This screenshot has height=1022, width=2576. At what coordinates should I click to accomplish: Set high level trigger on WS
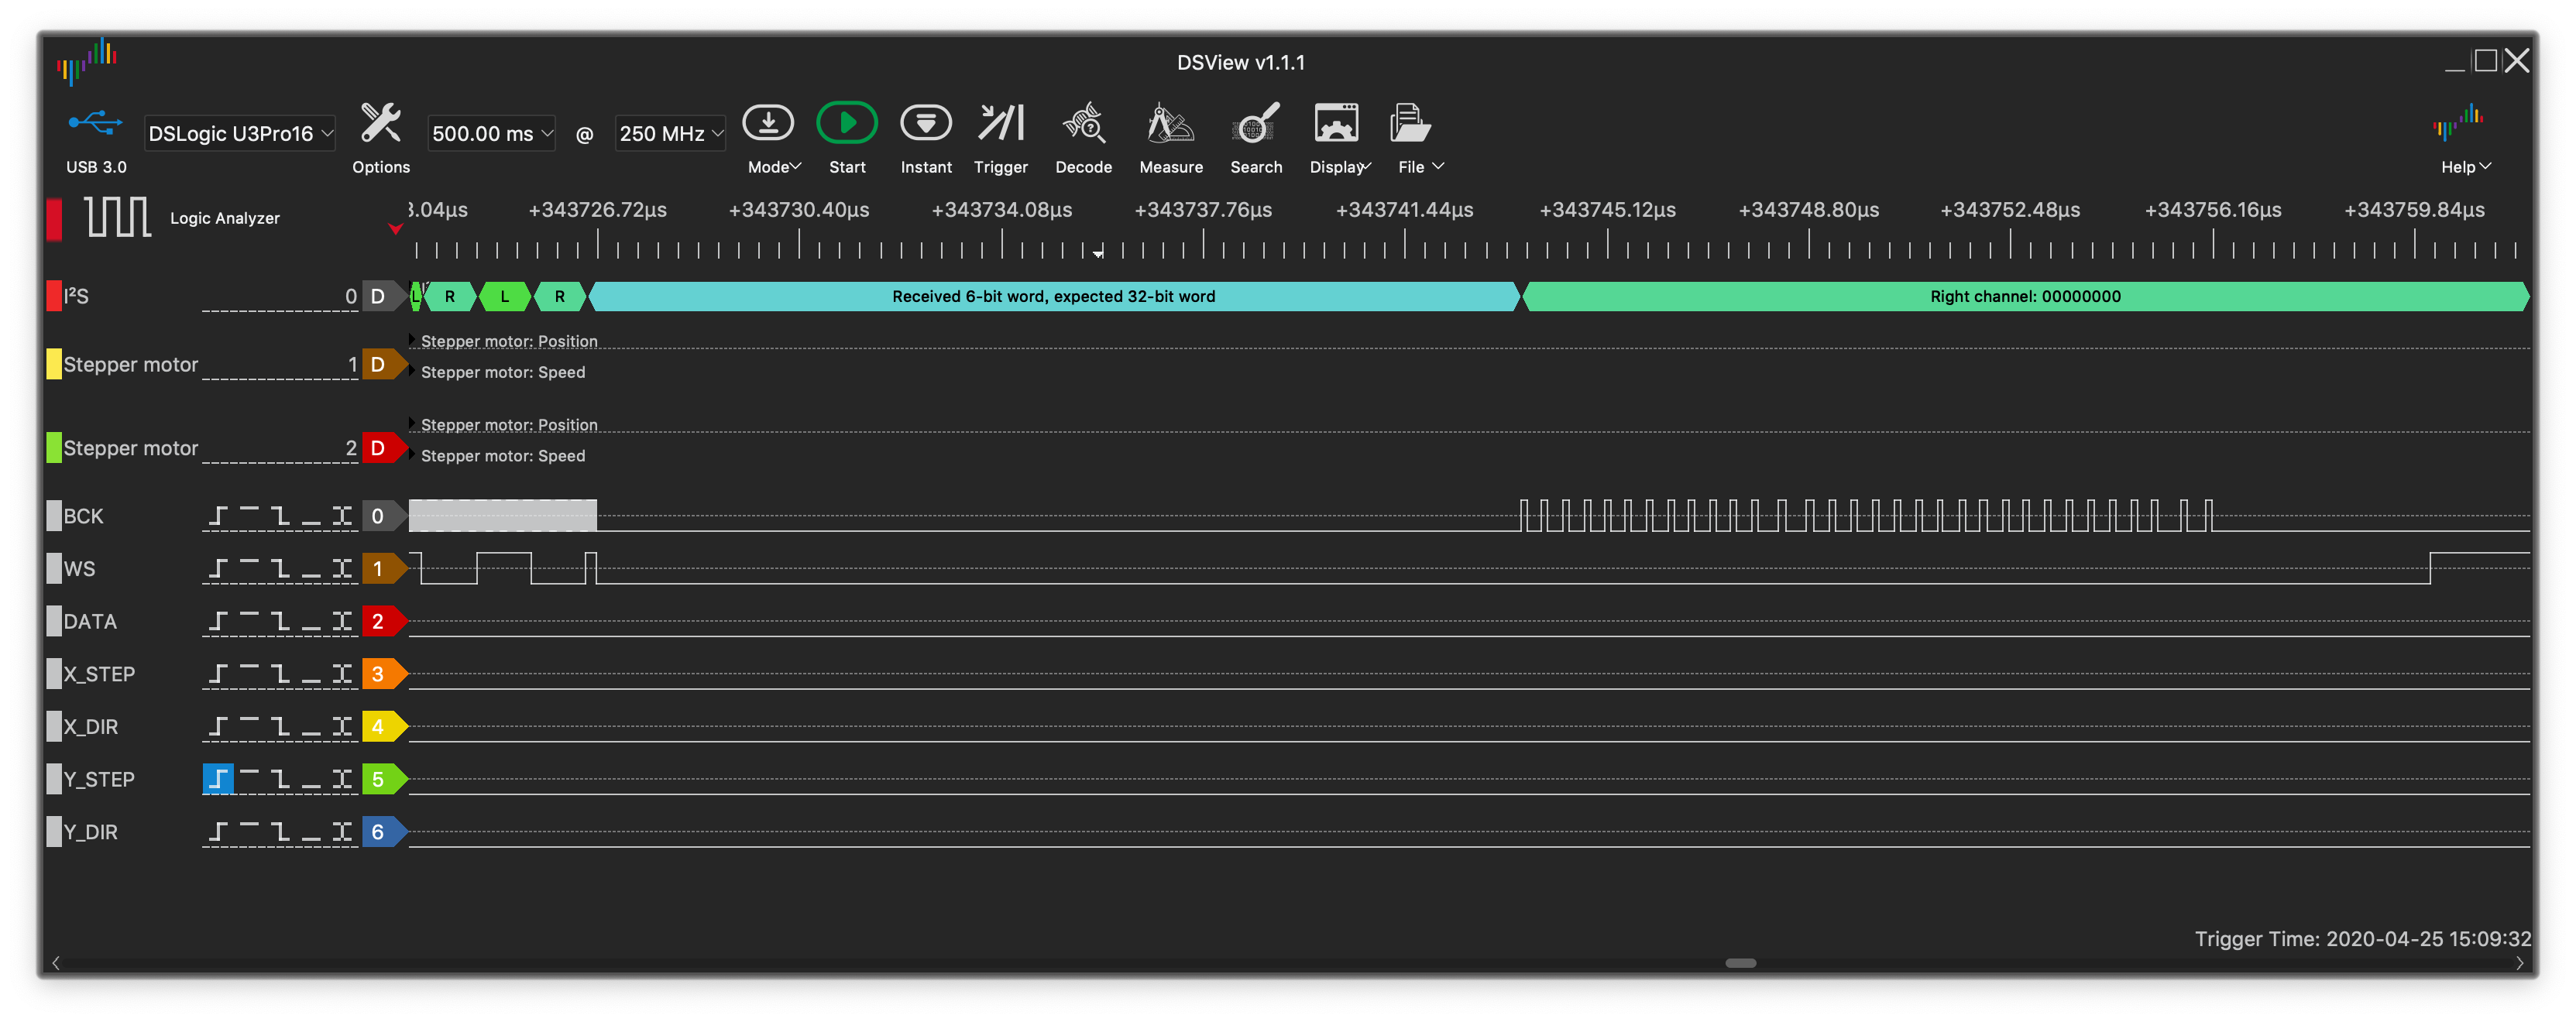(249, 569)
